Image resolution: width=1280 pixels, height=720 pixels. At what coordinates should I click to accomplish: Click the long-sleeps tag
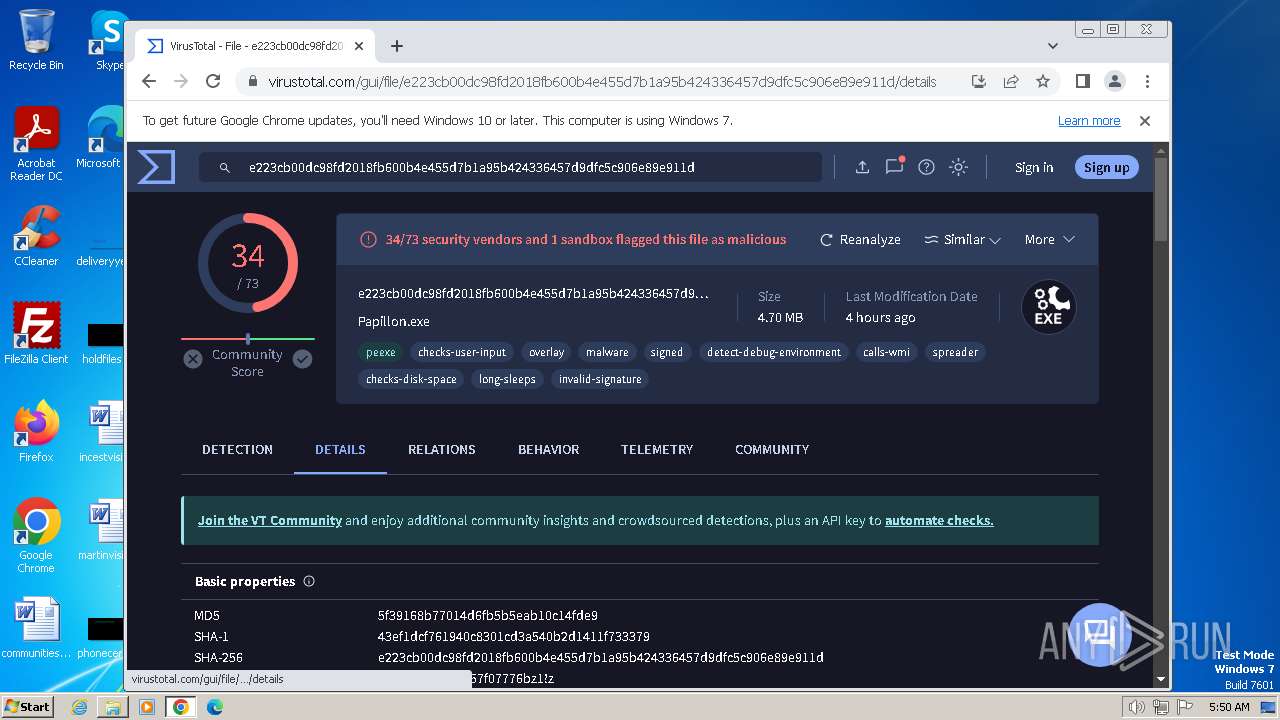click(x=507, y=379)
